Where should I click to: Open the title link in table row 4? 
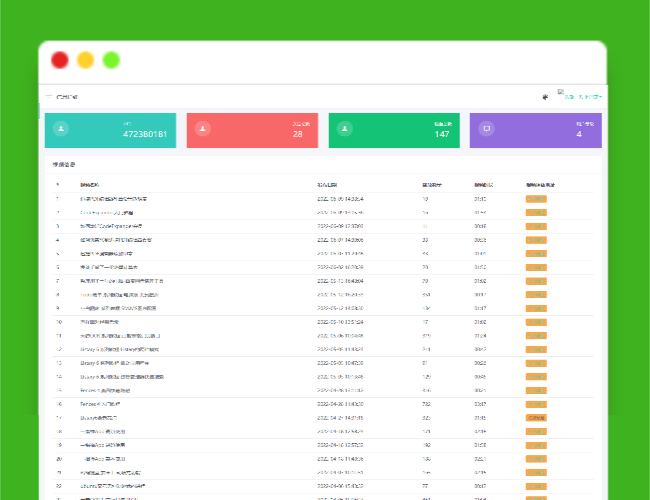(116, 240)
